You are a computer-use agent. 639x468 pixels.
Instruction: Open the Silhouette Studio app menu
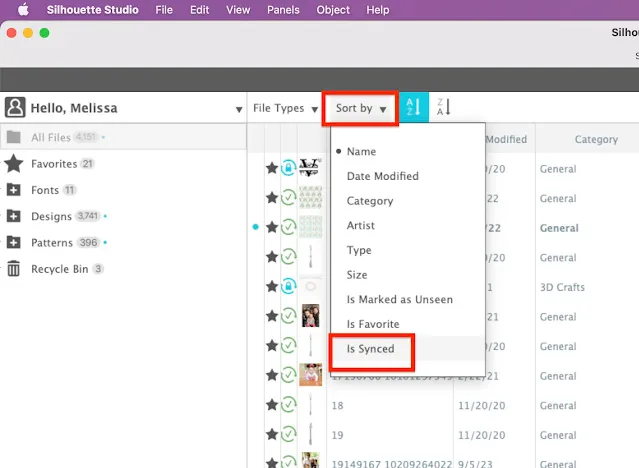(93, 10)
